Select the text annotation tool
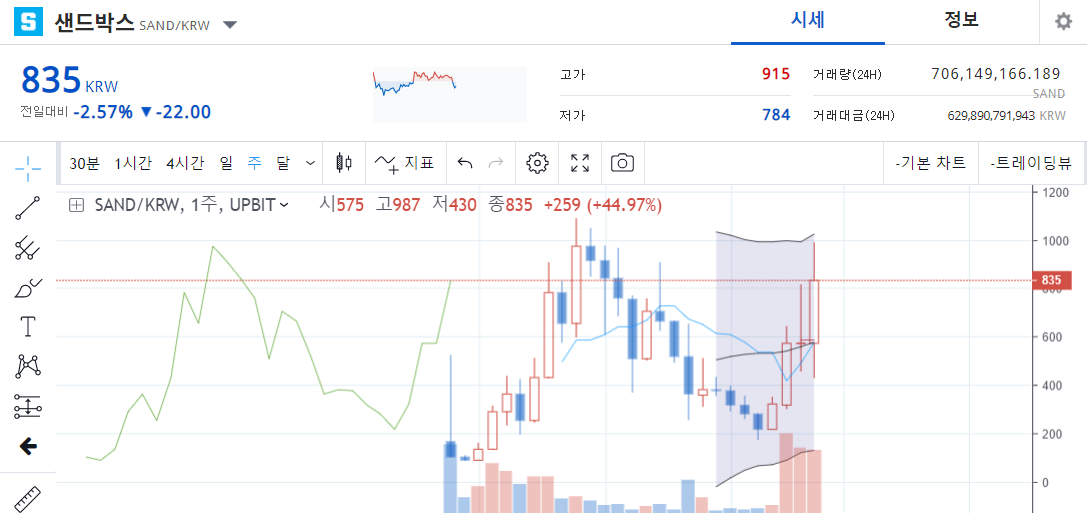1087x513 pixels. pyautogui.click(x=28, y=326)
